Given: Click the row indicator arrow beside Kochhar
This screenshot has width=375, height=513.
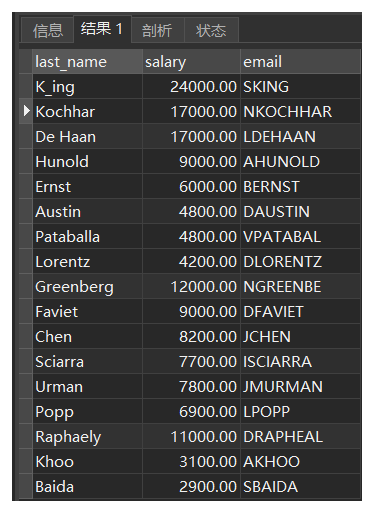Looking at the screenshot, I should click(x=26, y=111).
